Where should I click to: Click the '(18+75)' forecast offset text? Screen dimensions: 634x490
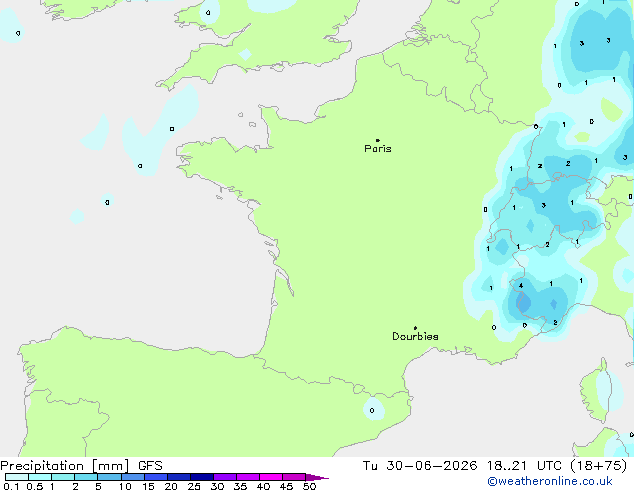599,466
